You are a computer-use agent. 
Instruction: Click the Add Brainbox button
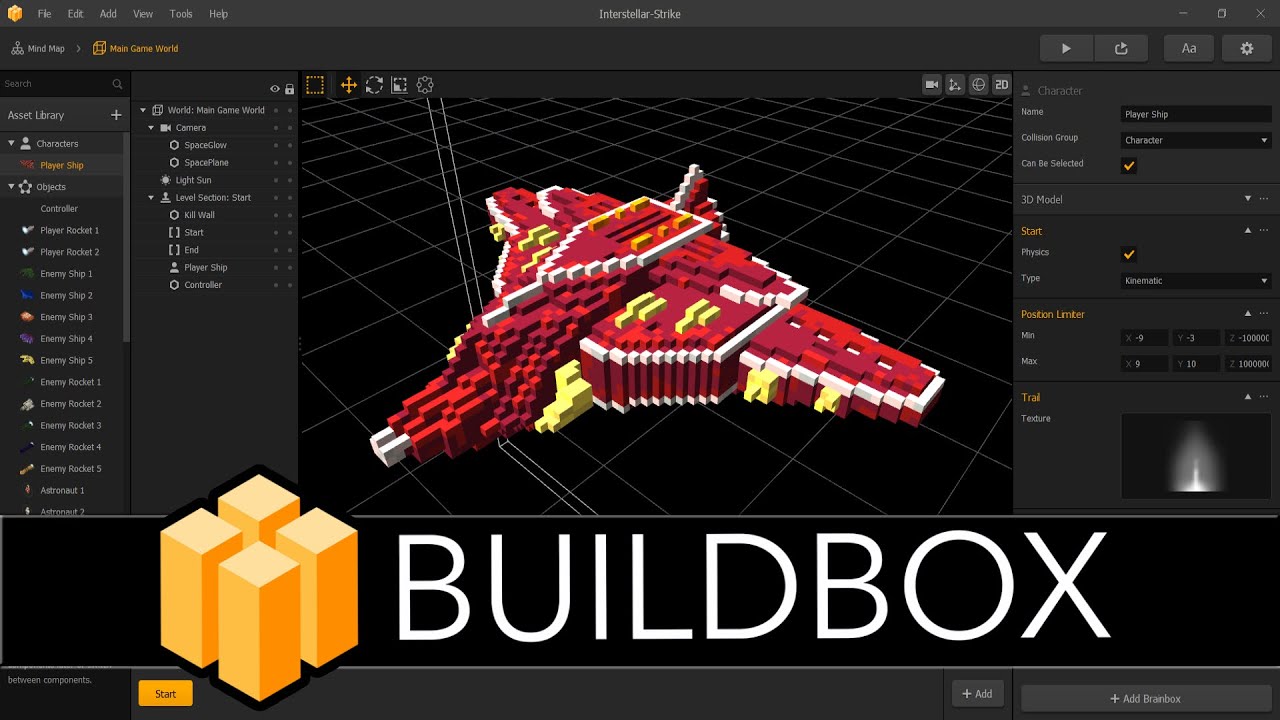point(1145,698)
